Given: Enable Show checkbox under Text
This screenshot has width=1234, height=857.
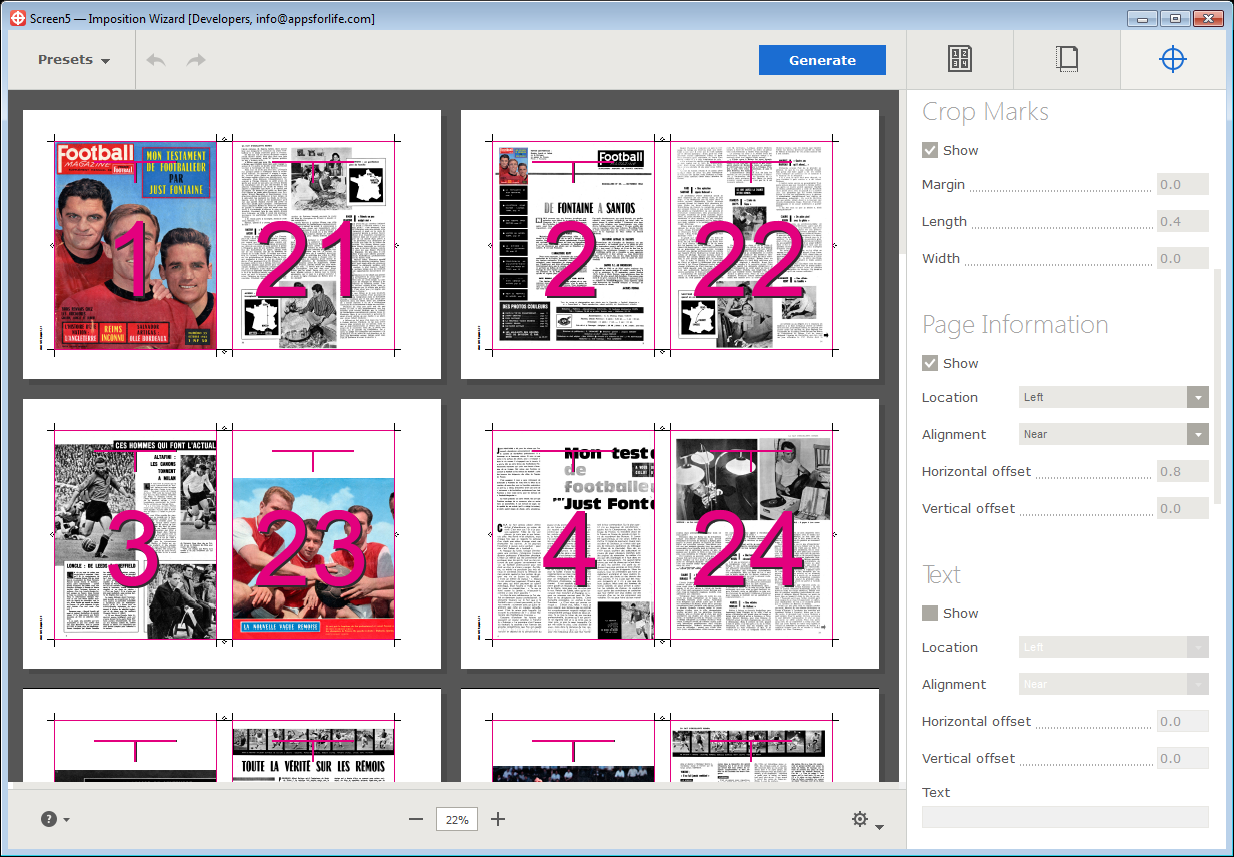Looking at the screenshot, I should click(930, 613).
